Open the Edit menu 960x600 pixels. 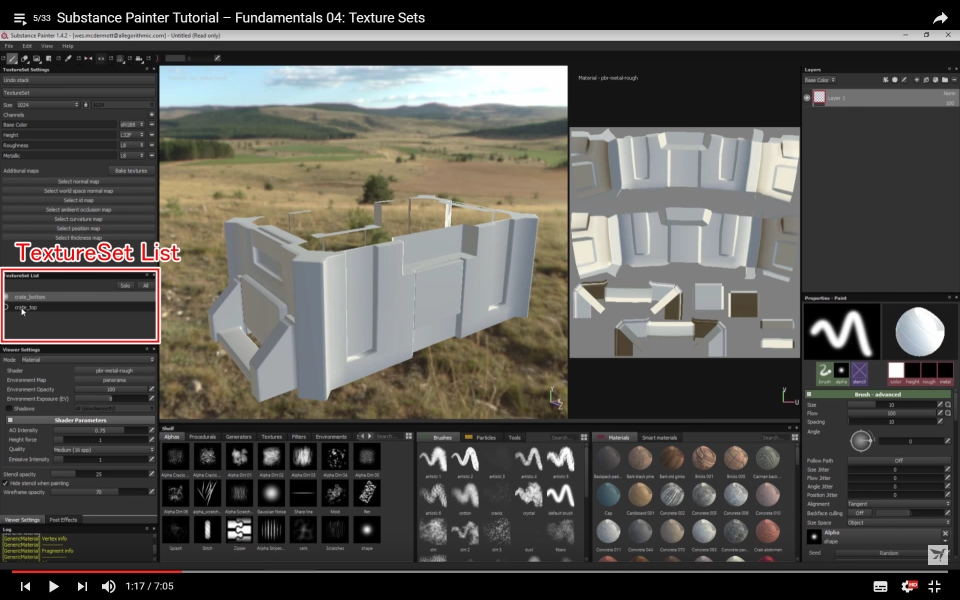27,46
